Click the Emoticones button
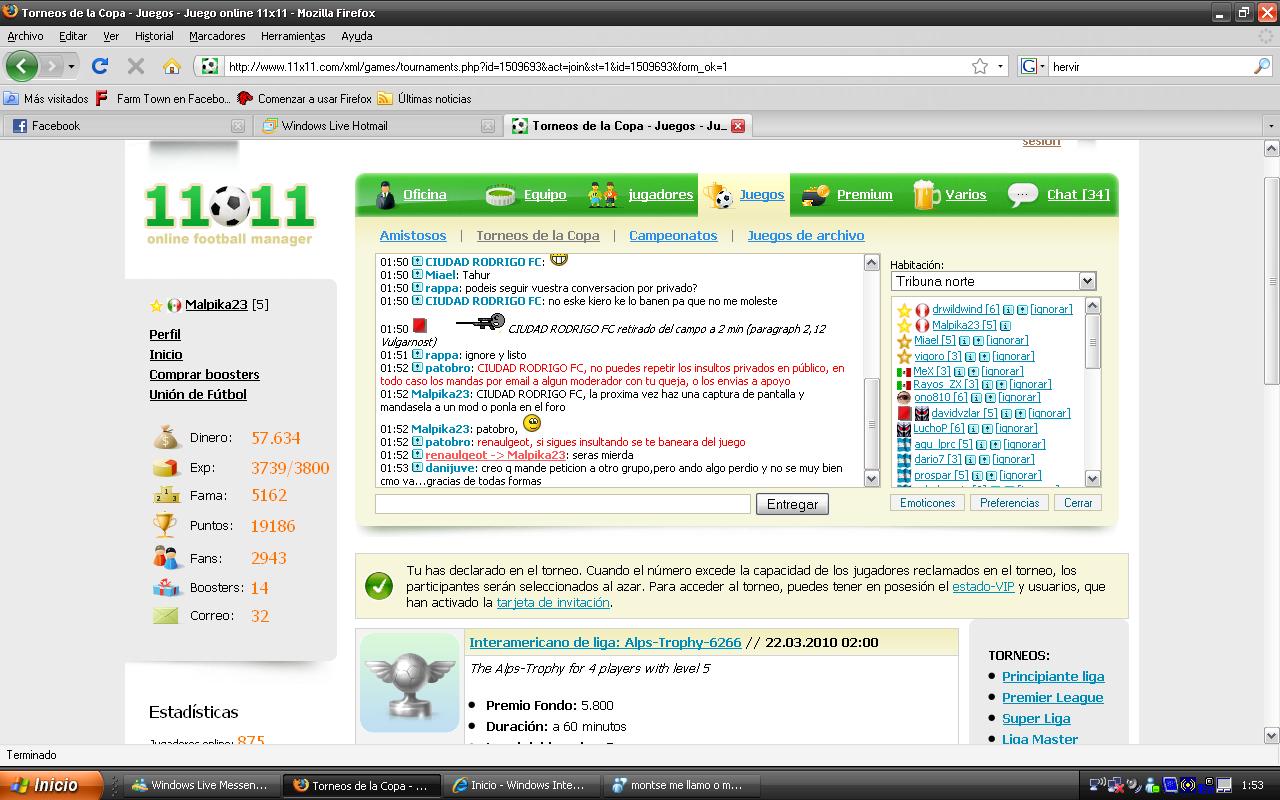 tap(927, 503)
